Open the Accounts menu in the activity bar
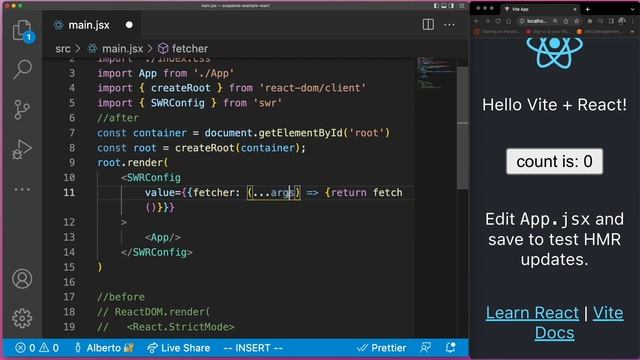 point(22,279)
